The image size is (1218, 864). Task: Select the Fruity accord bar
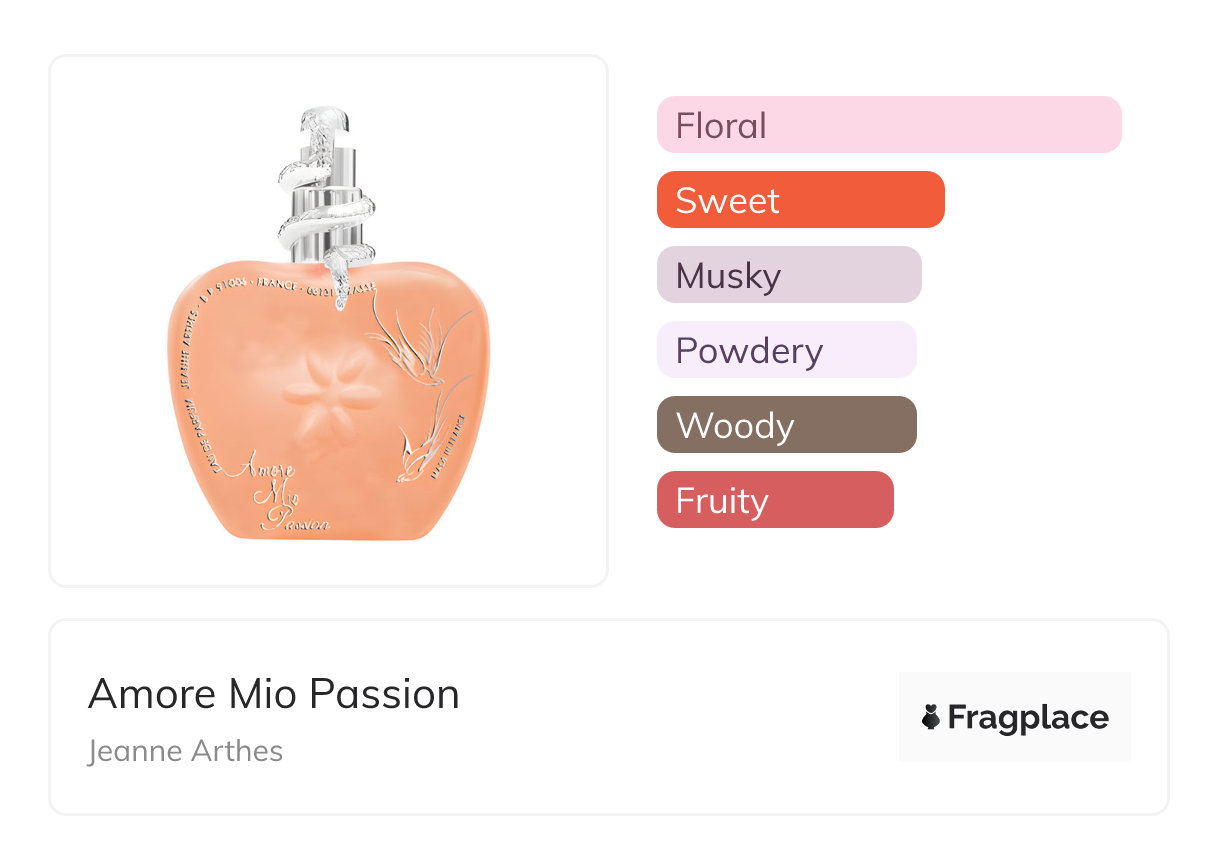point(774,500)
